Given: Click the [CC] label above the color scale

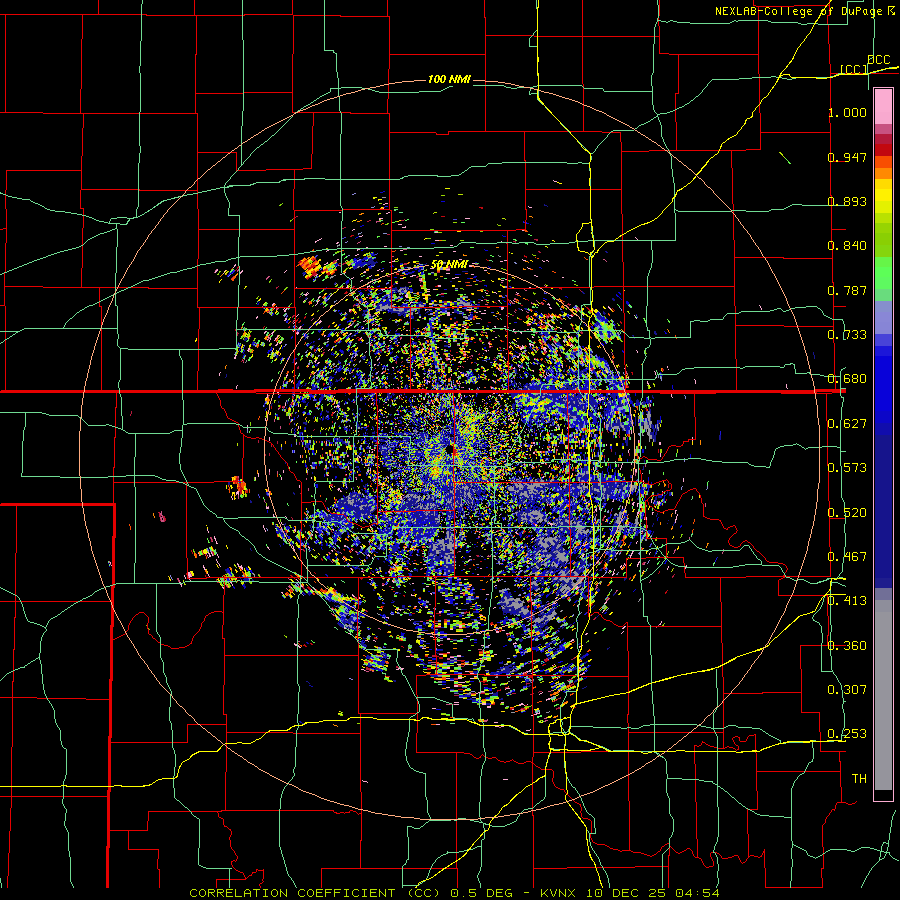Looking at the screenshot, I should [854, 69].
